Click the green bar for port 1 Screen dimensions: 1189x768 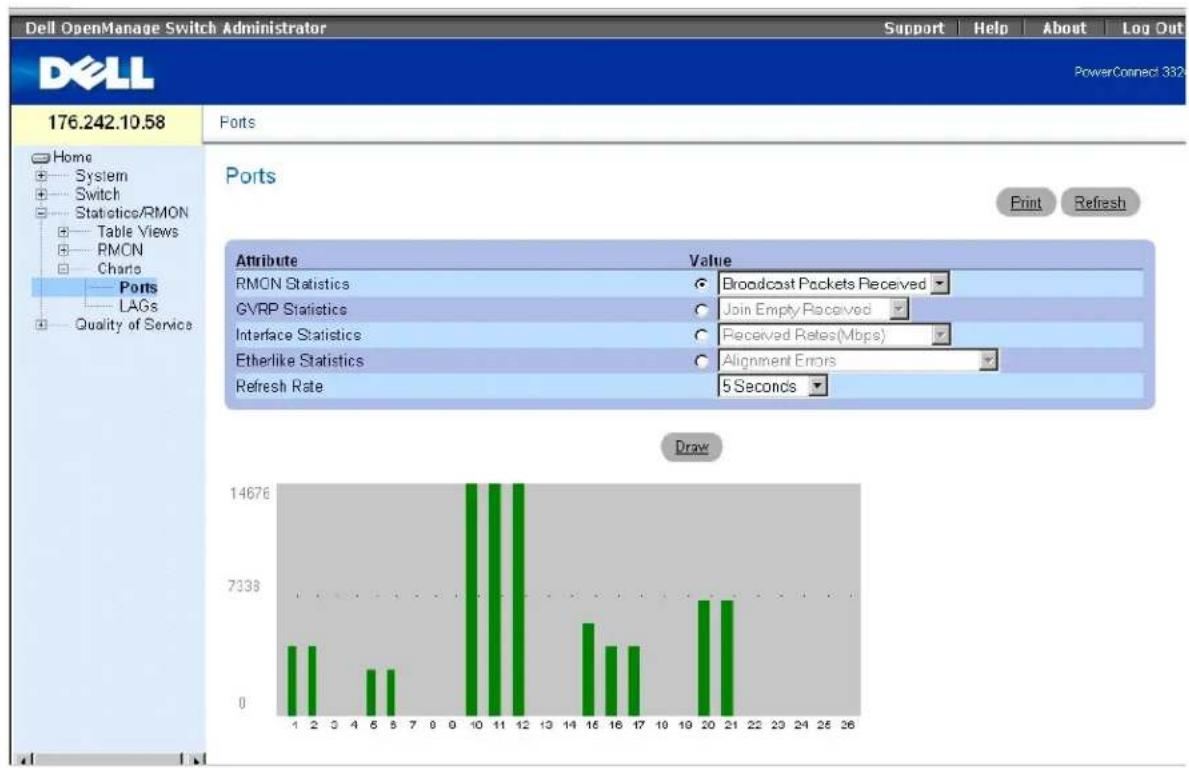tap(293, 681)
